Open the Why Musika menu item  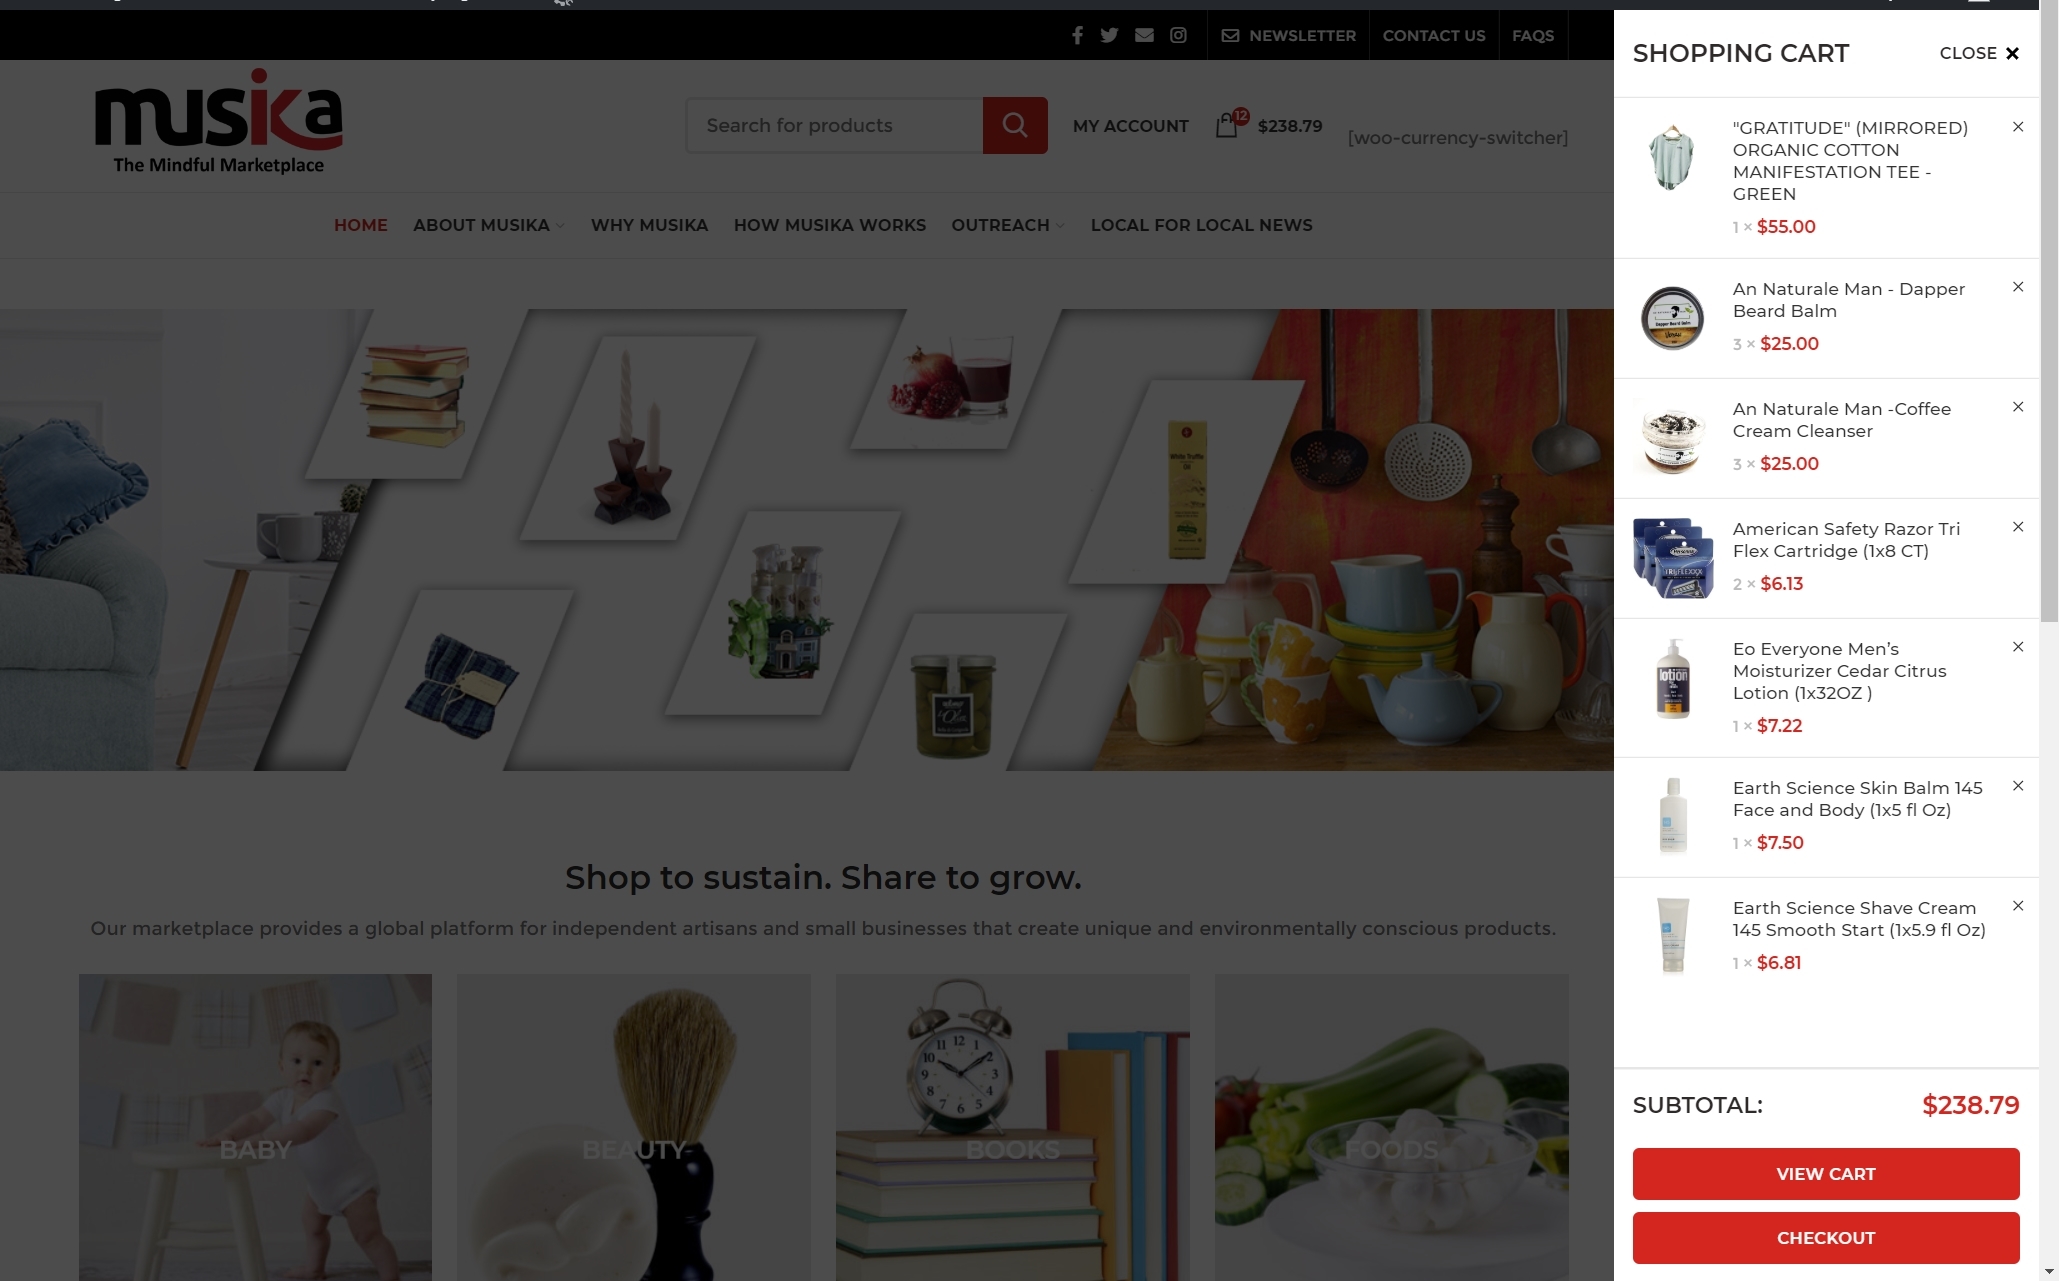(x=649, y=225)
